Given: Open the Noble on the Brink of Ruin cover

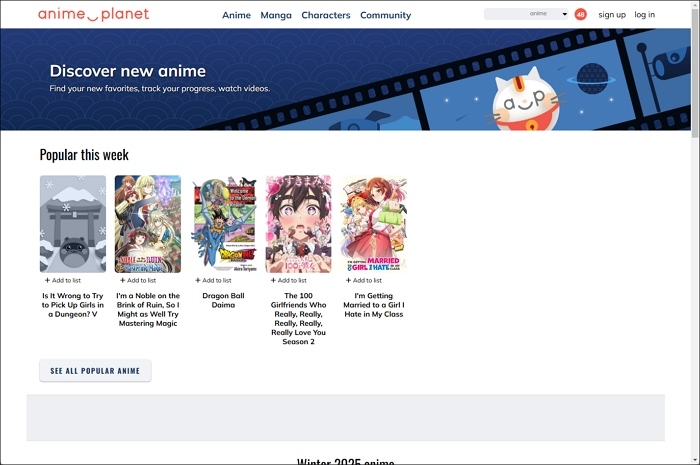Looking at the screenshot, I should tap(148, 224).
